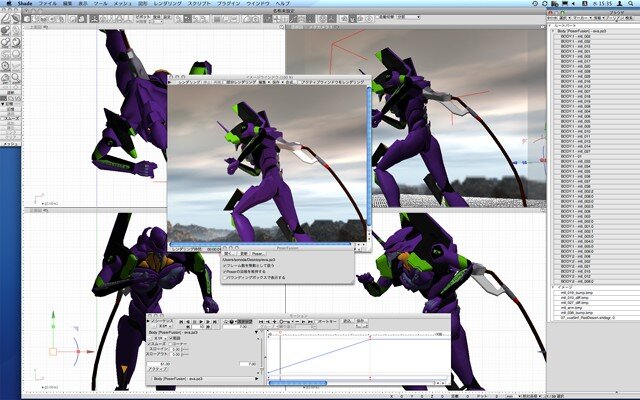Click play button in motion window
Image resolution: width=640 pixels, height=400 pixels.
coord(201,322)
